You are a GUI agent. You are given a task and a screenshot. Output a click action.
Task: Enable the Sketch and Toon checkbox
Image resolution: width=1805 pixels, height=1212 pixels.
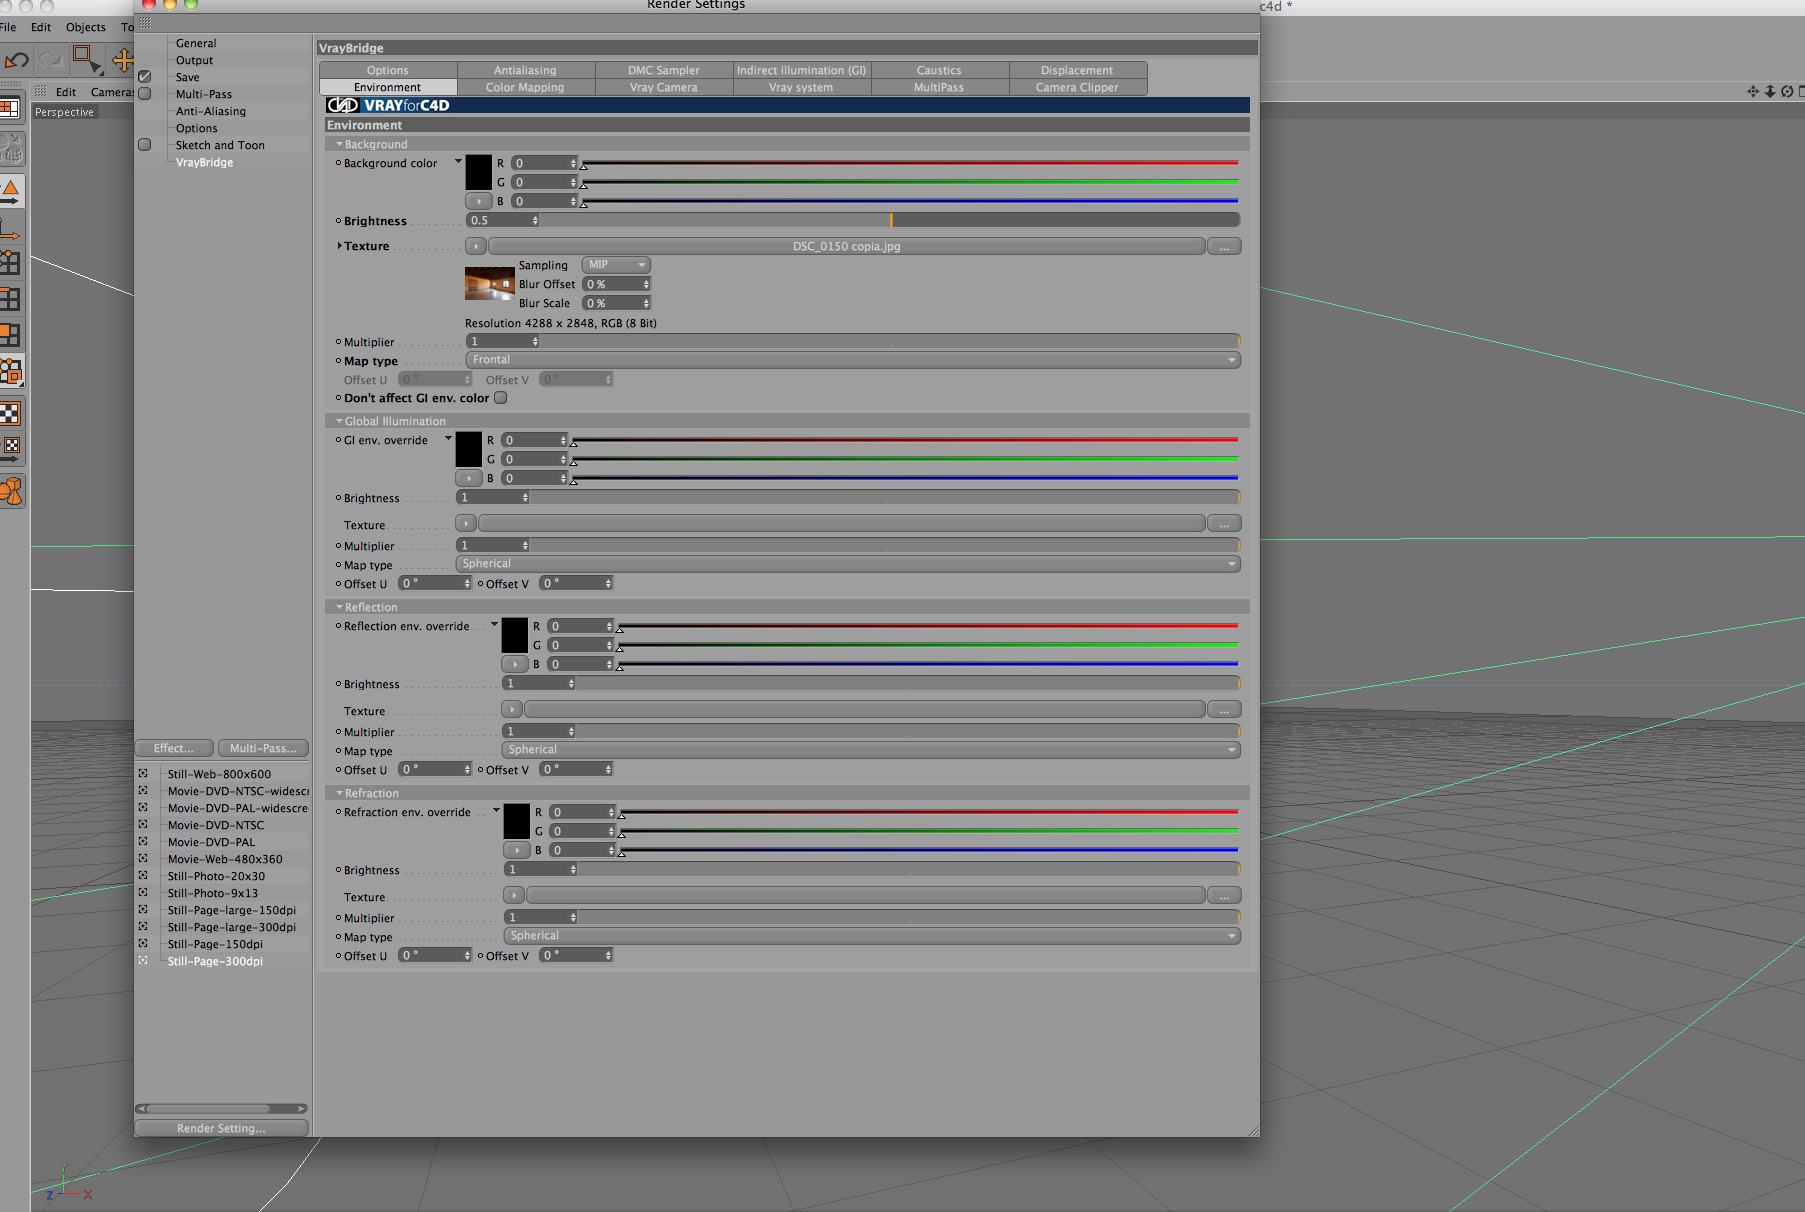click(x=145, y=145)
